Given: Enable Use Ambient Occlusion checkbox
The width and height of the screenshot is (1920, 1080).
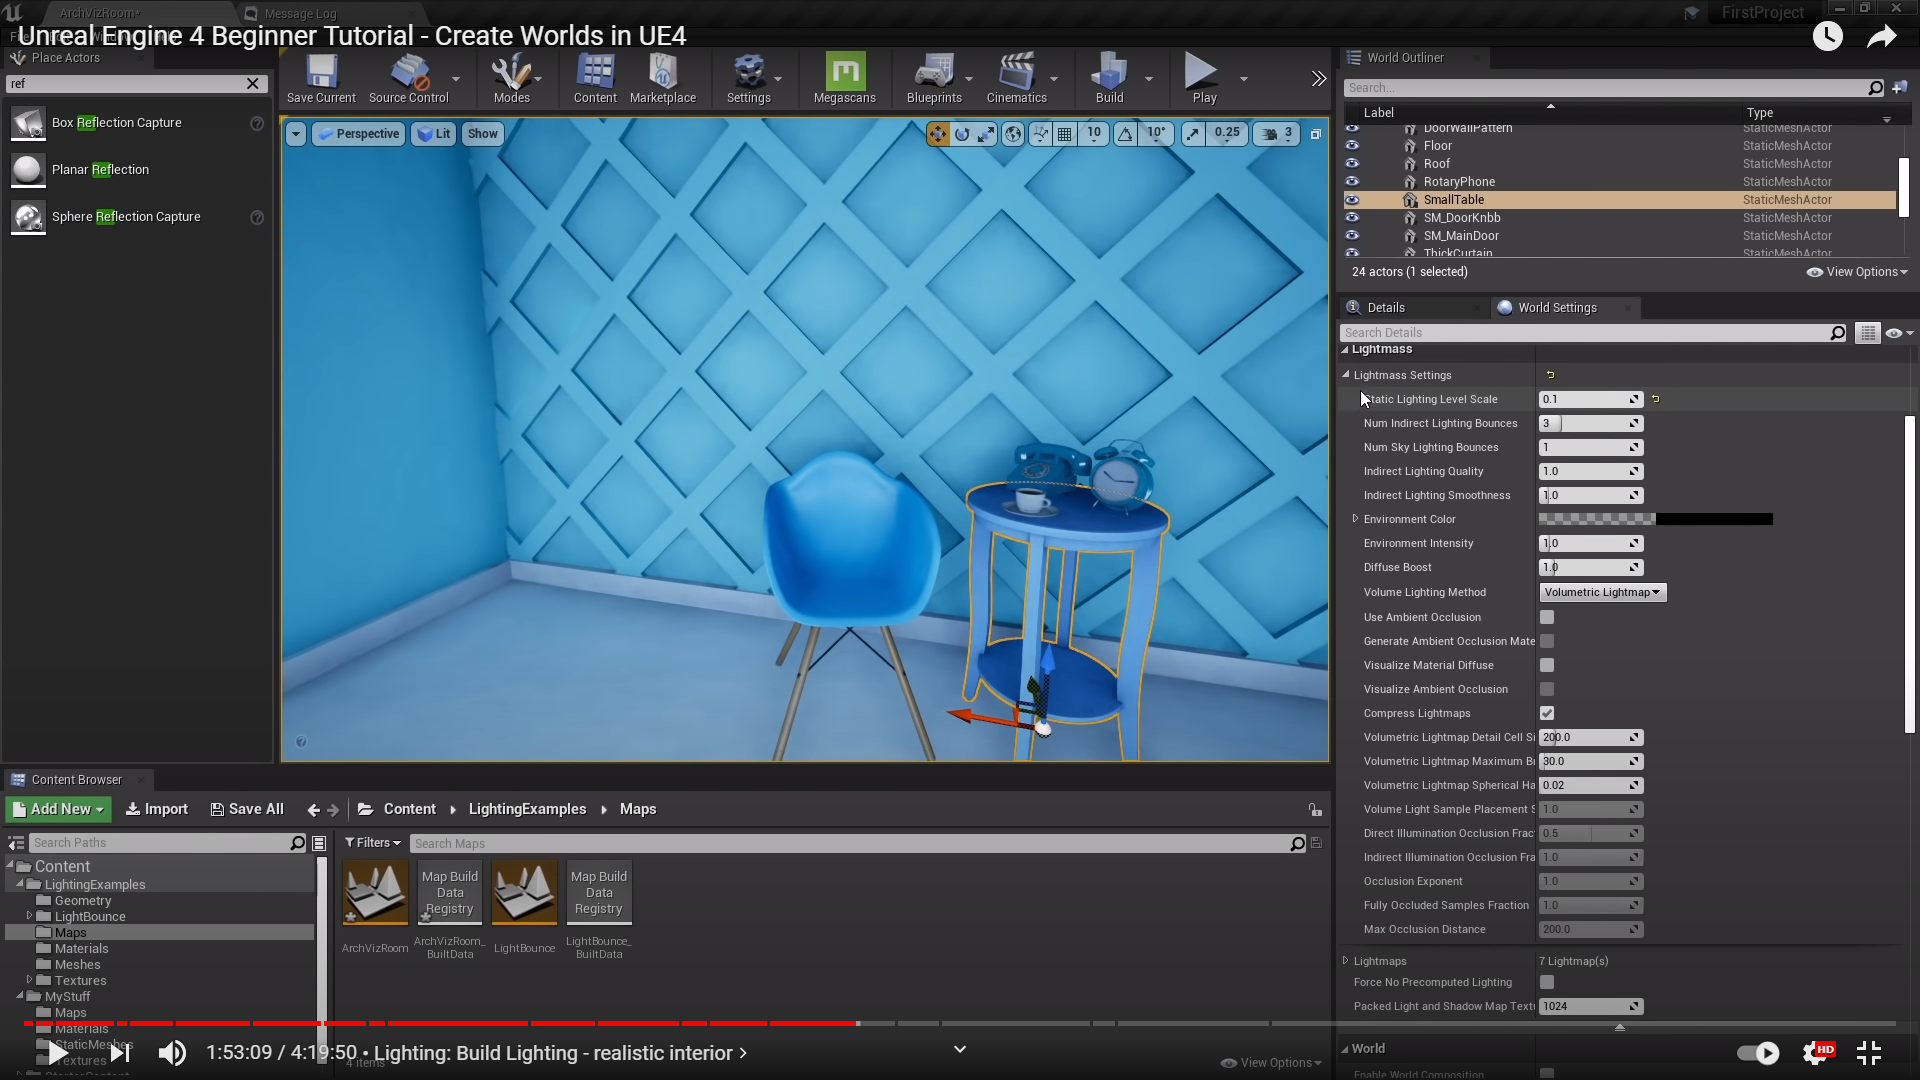Looking at the screenshot, I should (1547, 618).
